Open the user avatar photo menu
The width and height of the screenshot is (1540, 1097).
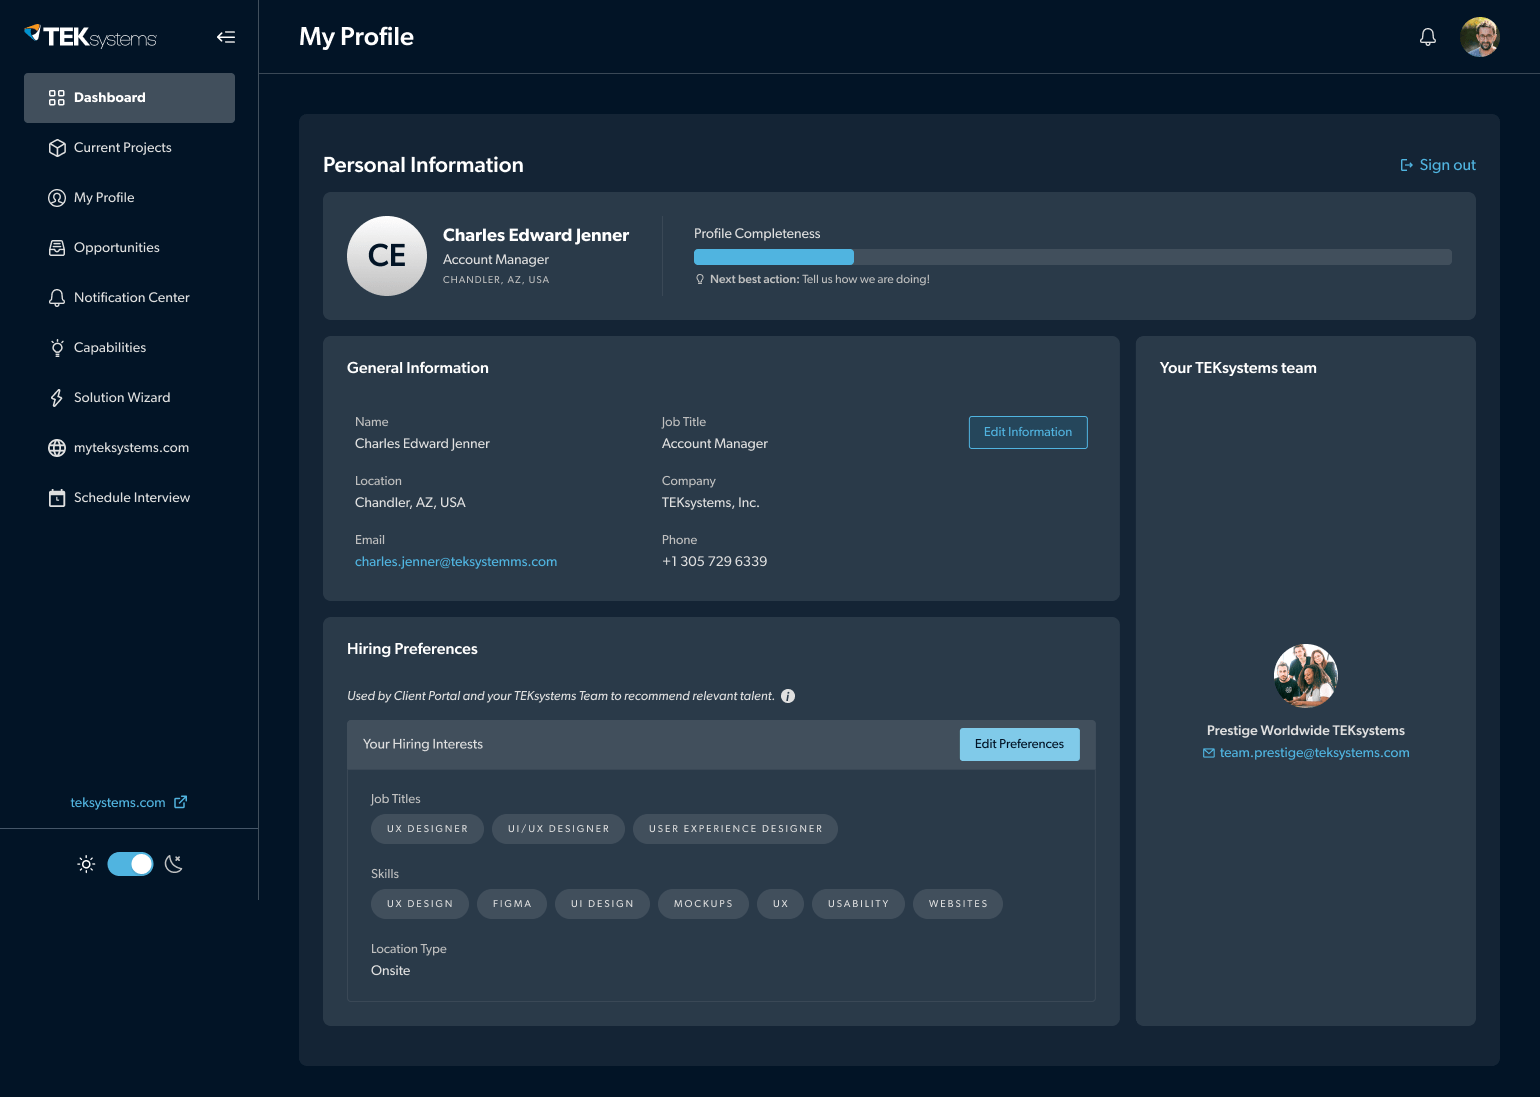(1479, 37)
